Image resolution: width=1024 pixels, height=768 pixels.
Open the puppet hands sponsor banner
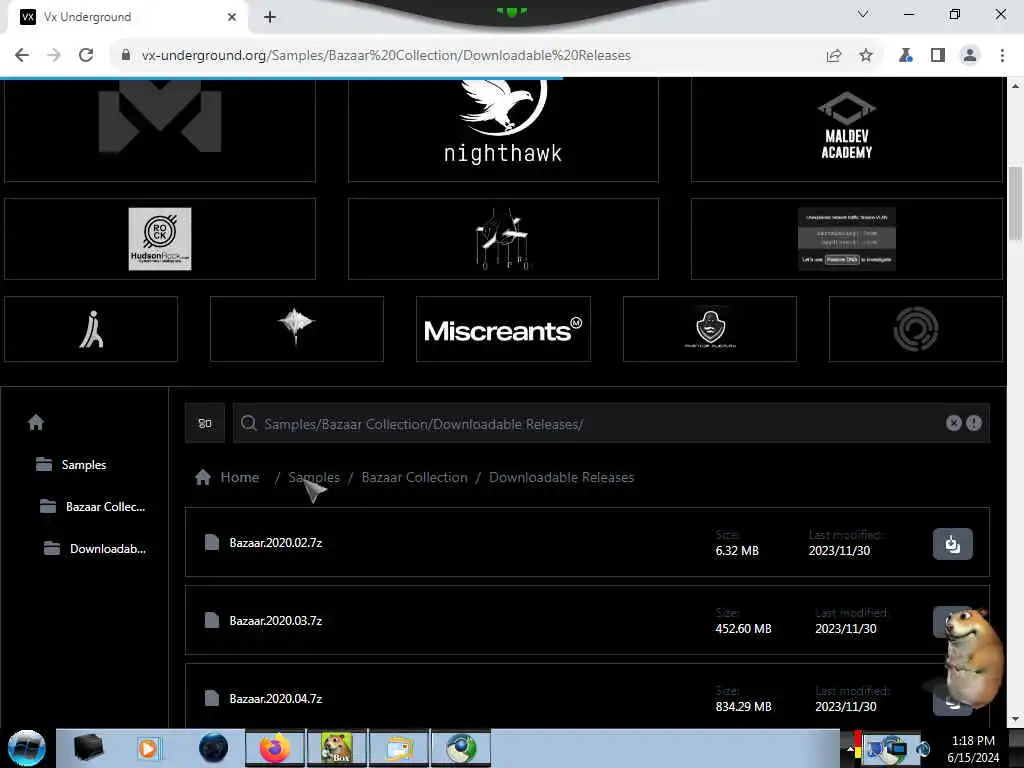click(503, 239)
